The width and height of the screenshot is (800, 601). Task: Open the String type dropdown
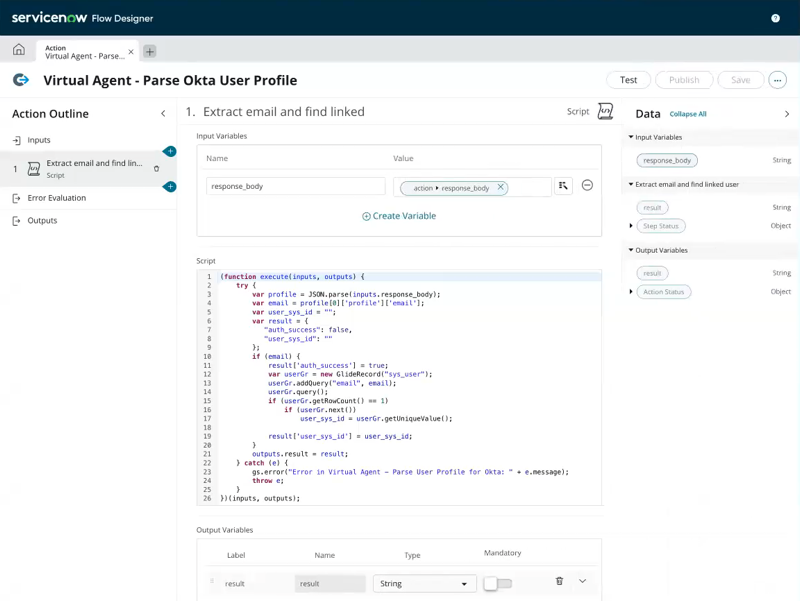tap(424, 584)
